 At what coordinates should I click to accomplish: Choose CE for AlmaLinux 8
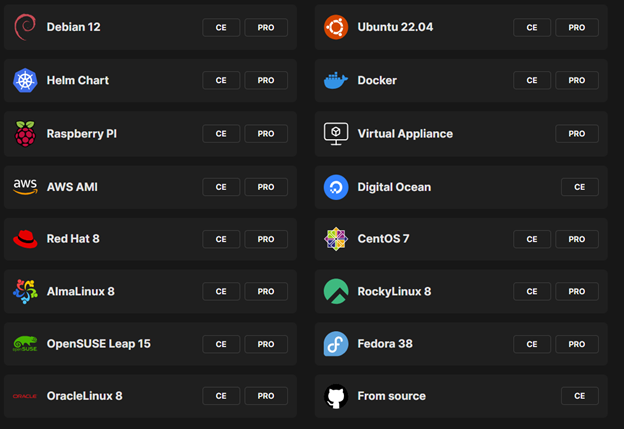coord(221,291)
